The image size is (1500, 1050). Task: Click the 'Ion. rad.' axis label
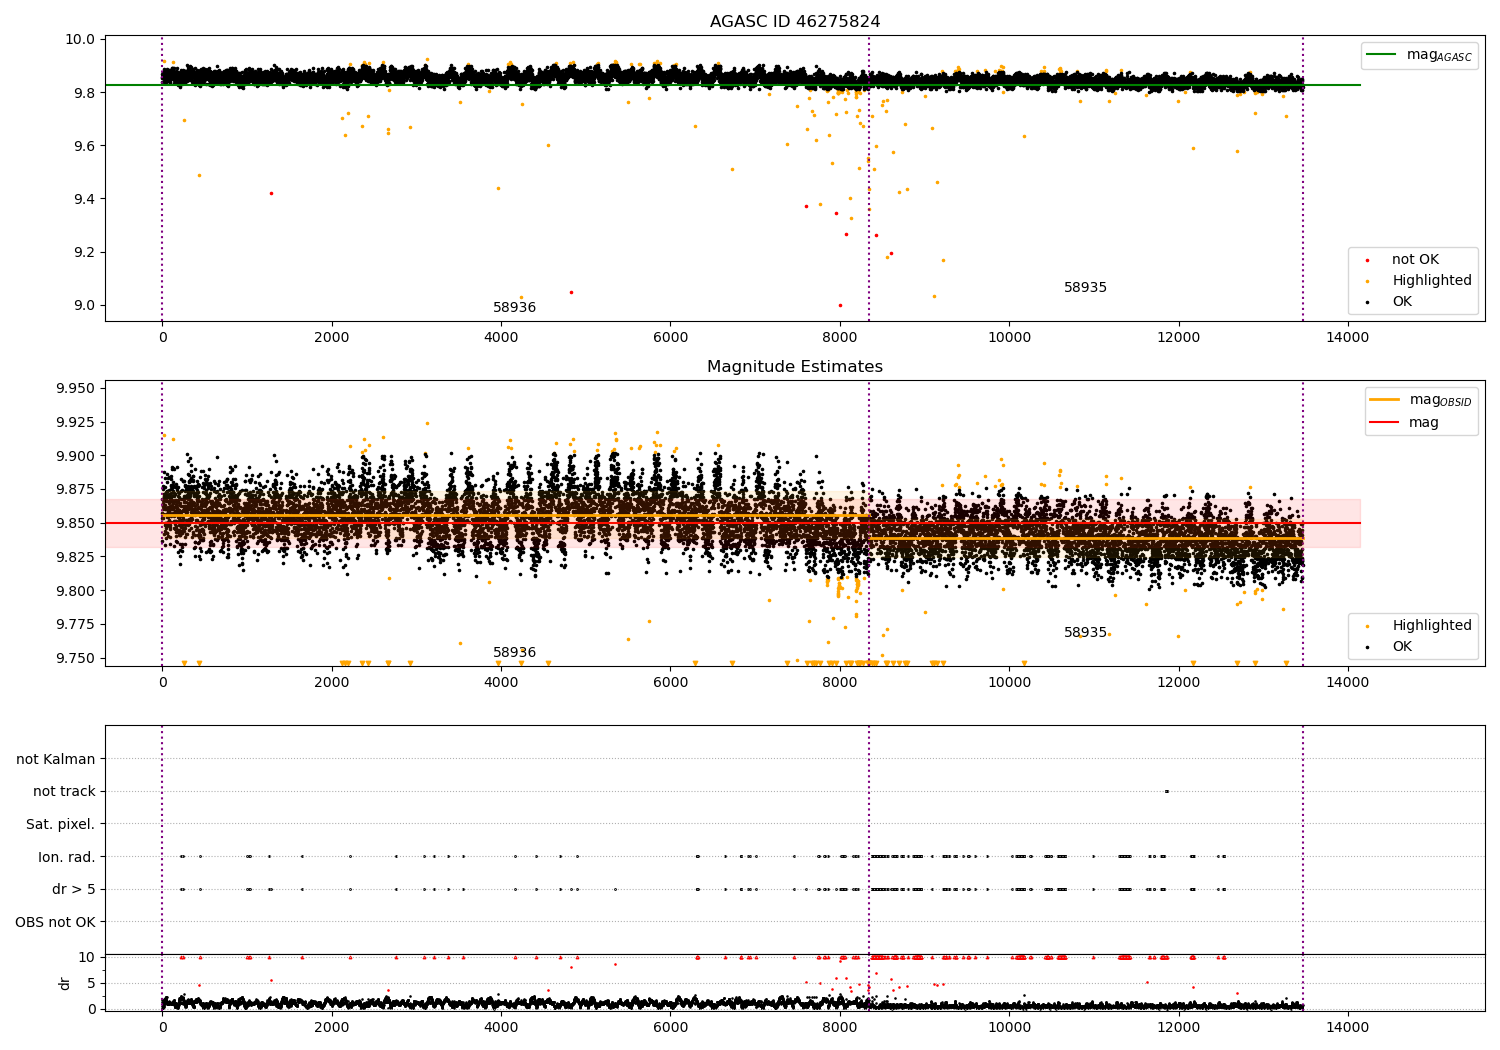[x=67, y=857]
